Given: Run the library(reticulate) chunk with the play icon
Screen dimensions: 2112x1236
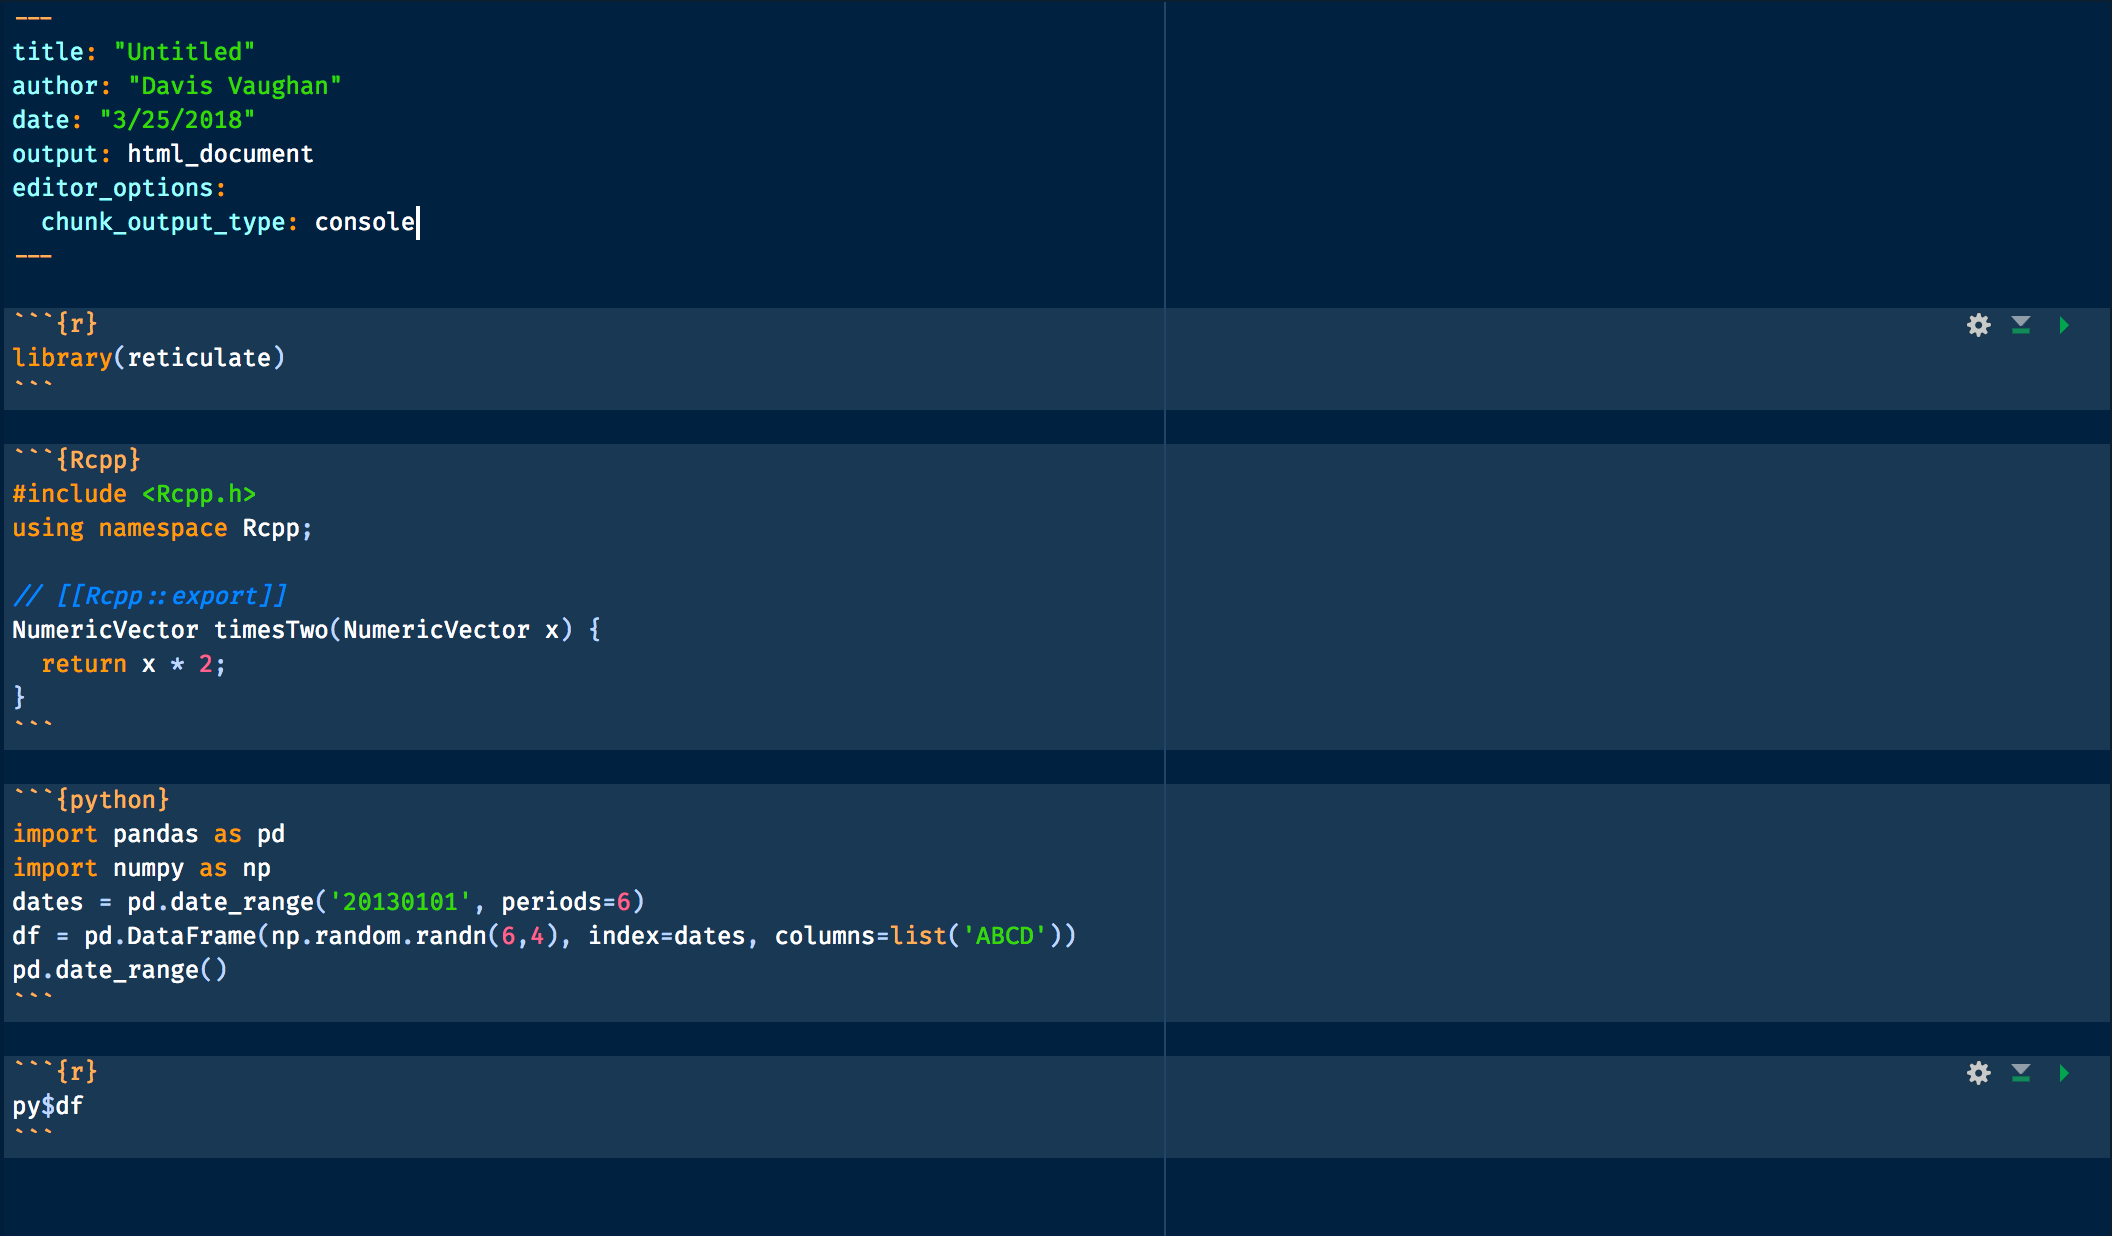Looking at the screenshot, I should tap(2064, 325).
